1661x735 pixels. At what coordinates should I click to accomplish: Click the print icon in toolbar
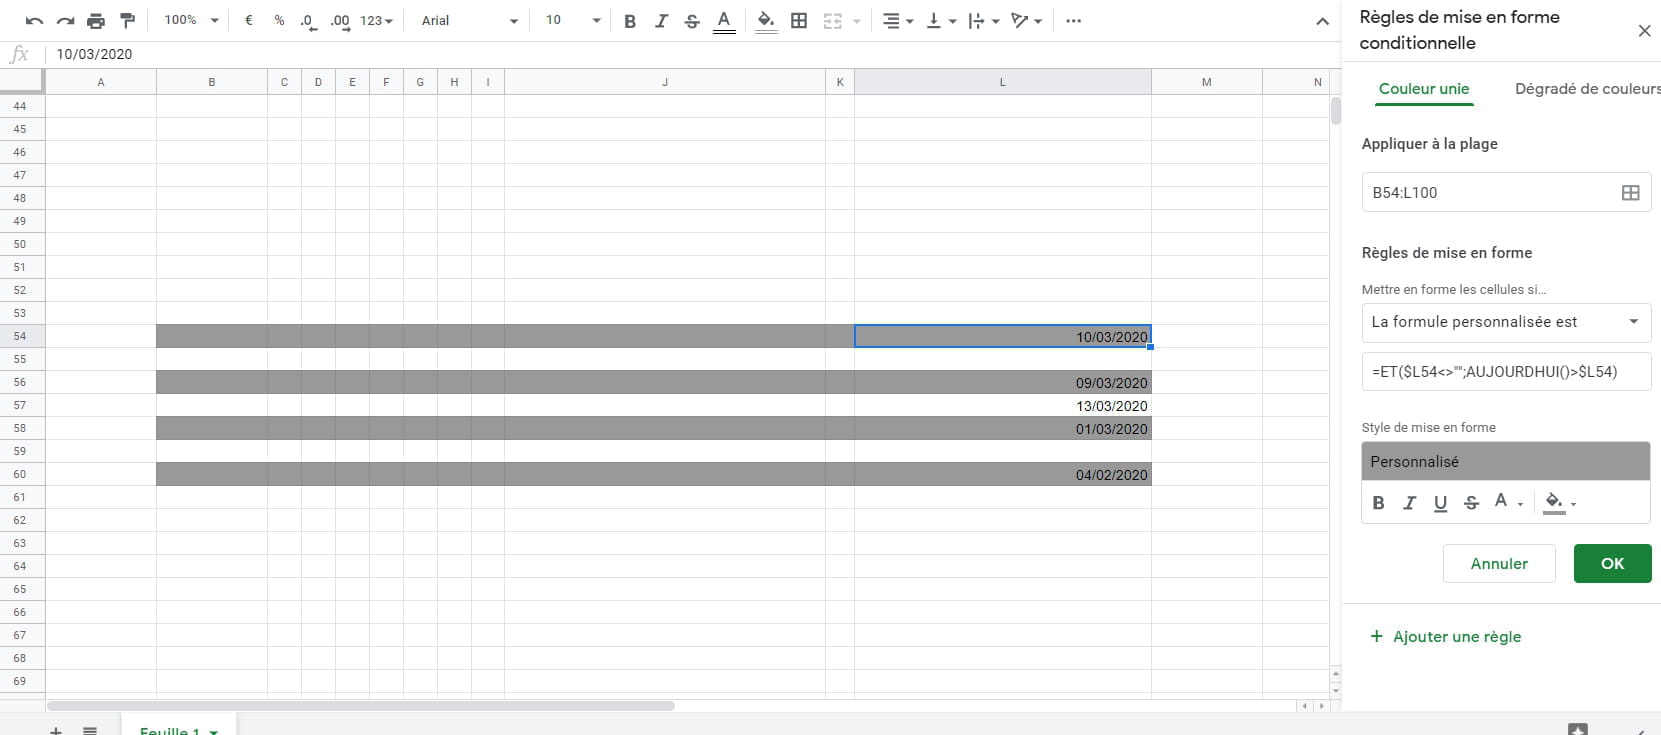(x=96, y=21)
